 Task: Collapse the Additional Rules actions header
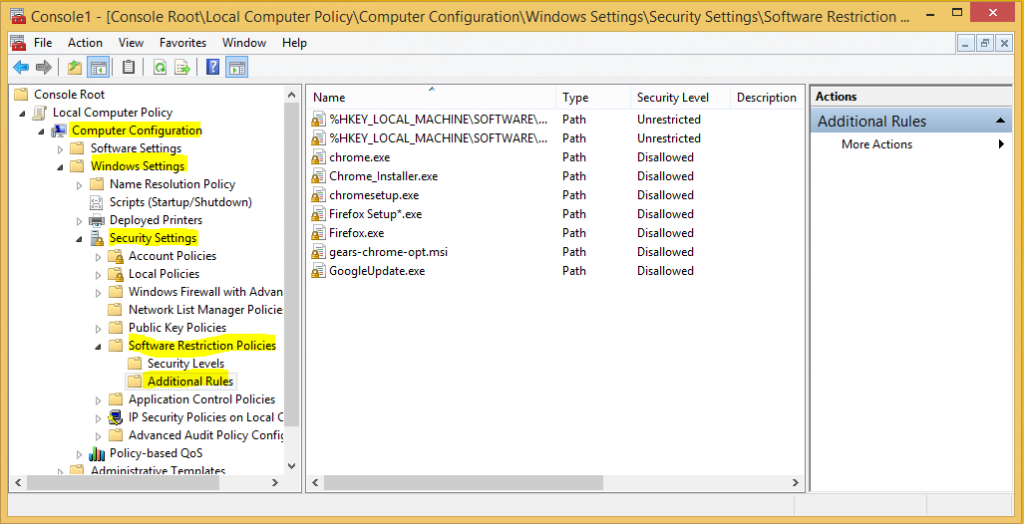coord(999,122)
